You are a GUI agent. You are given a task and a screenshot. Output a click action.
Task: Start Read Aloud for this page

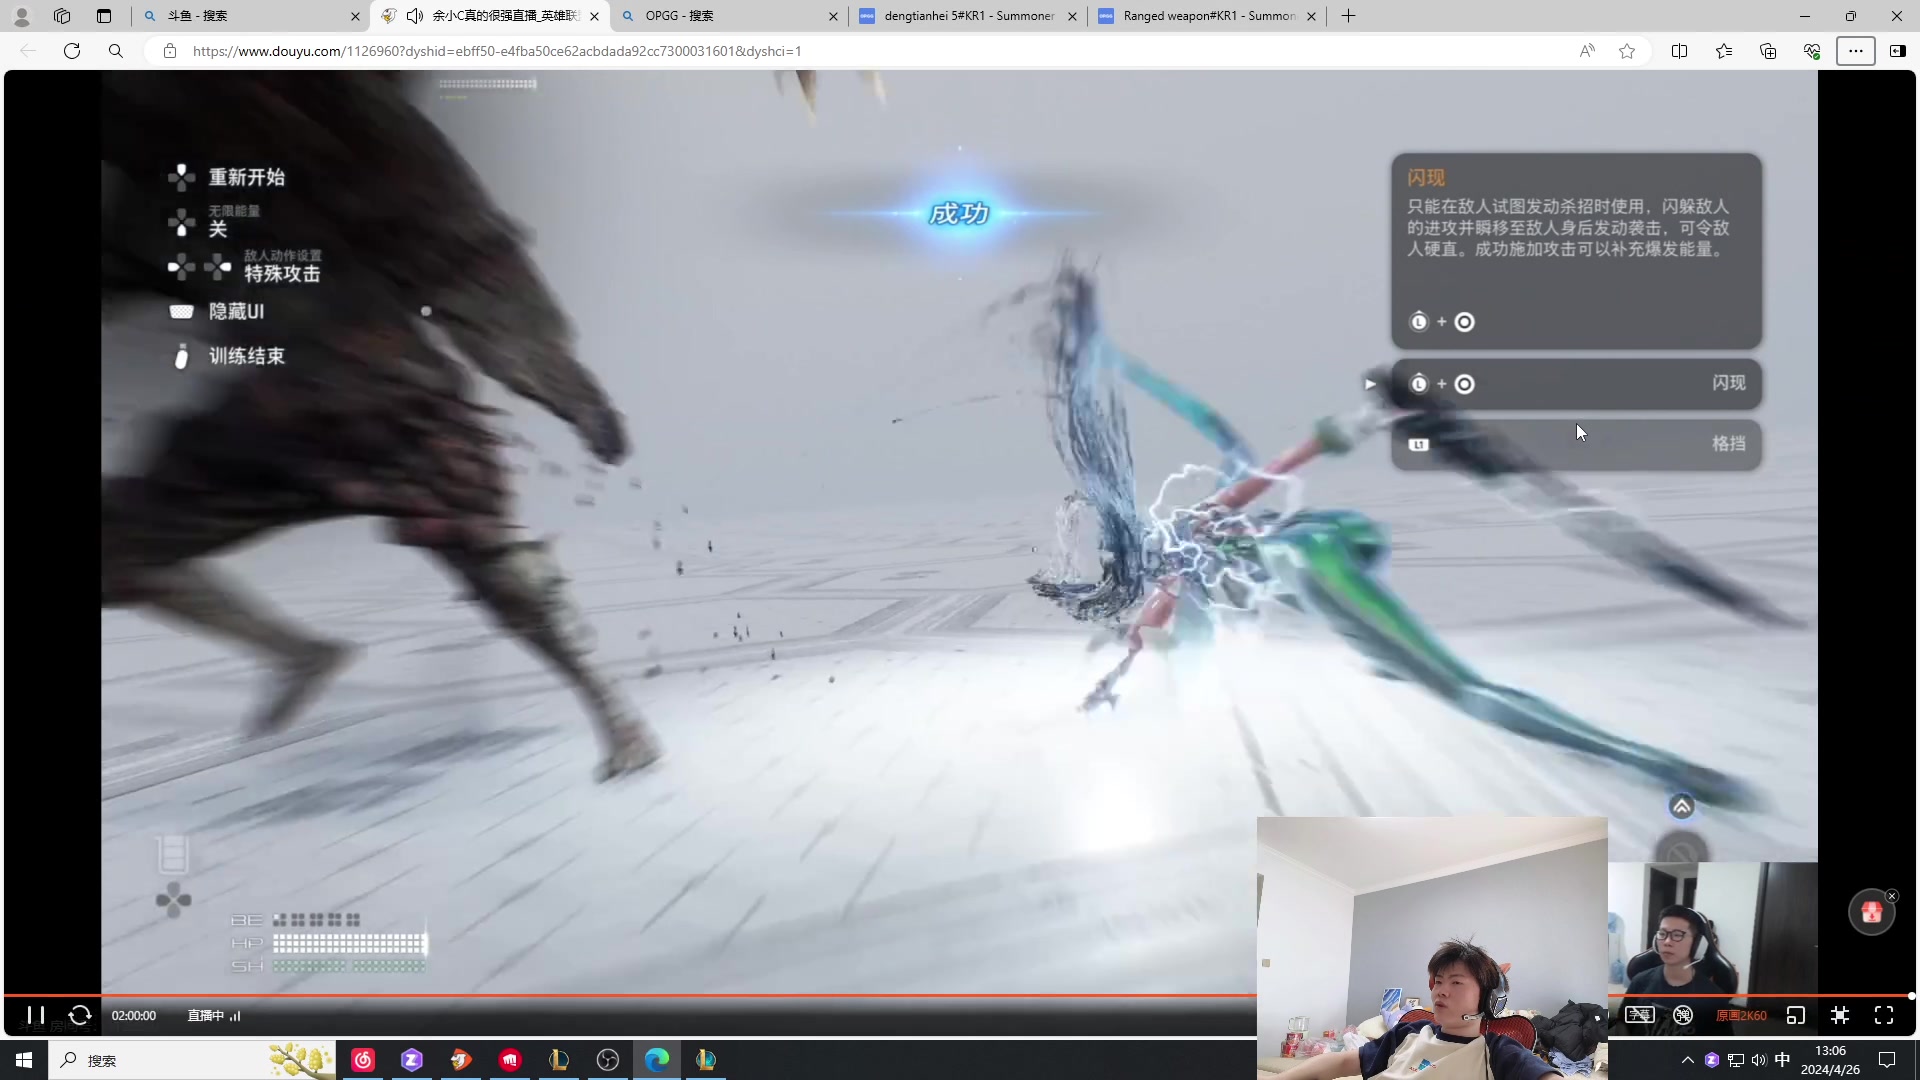point(1587,51)
